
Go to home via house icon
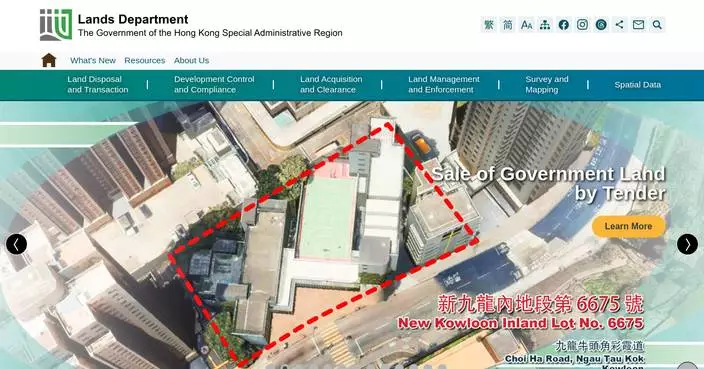(x=48, y=60)
